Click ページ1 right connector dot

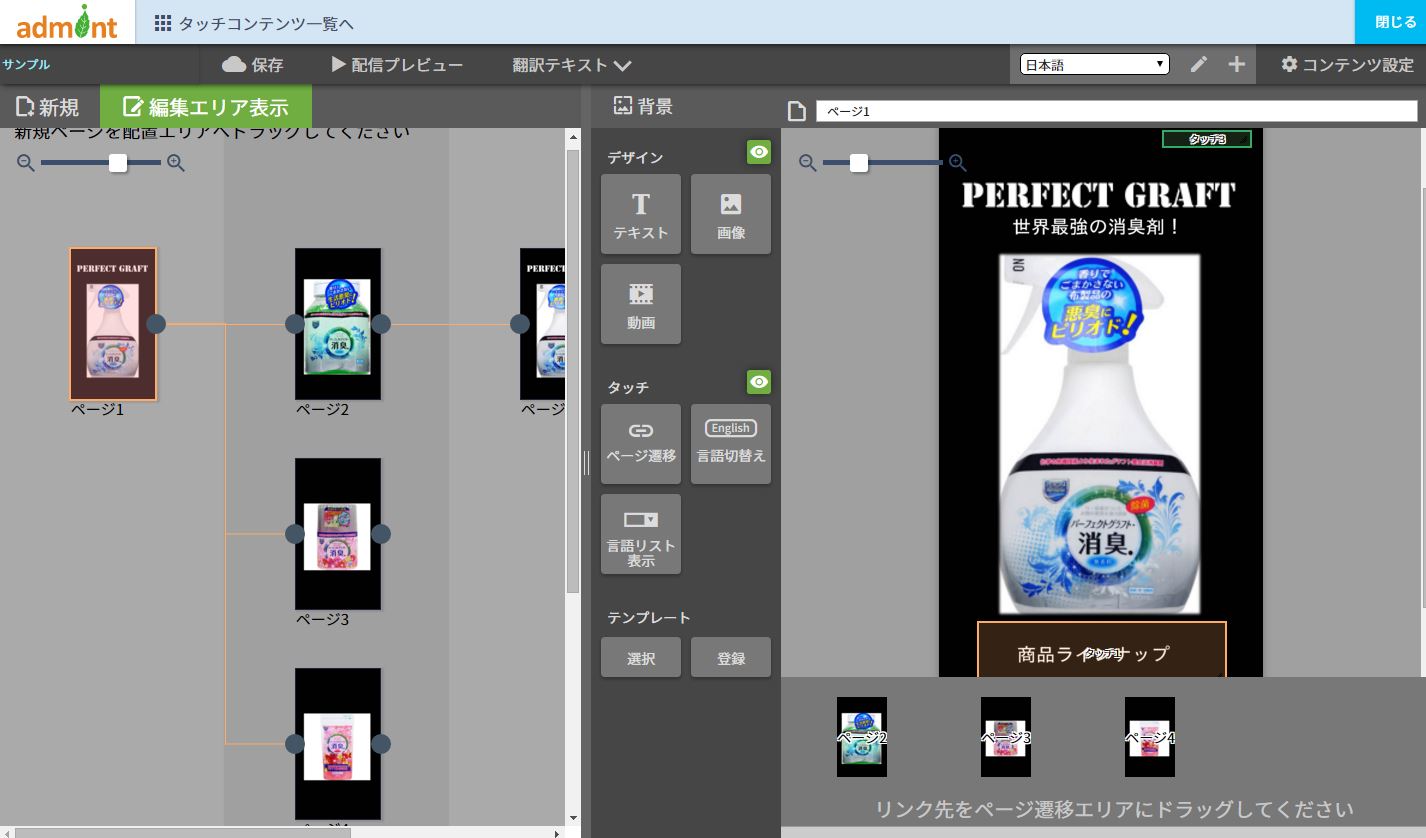point(156,324)
